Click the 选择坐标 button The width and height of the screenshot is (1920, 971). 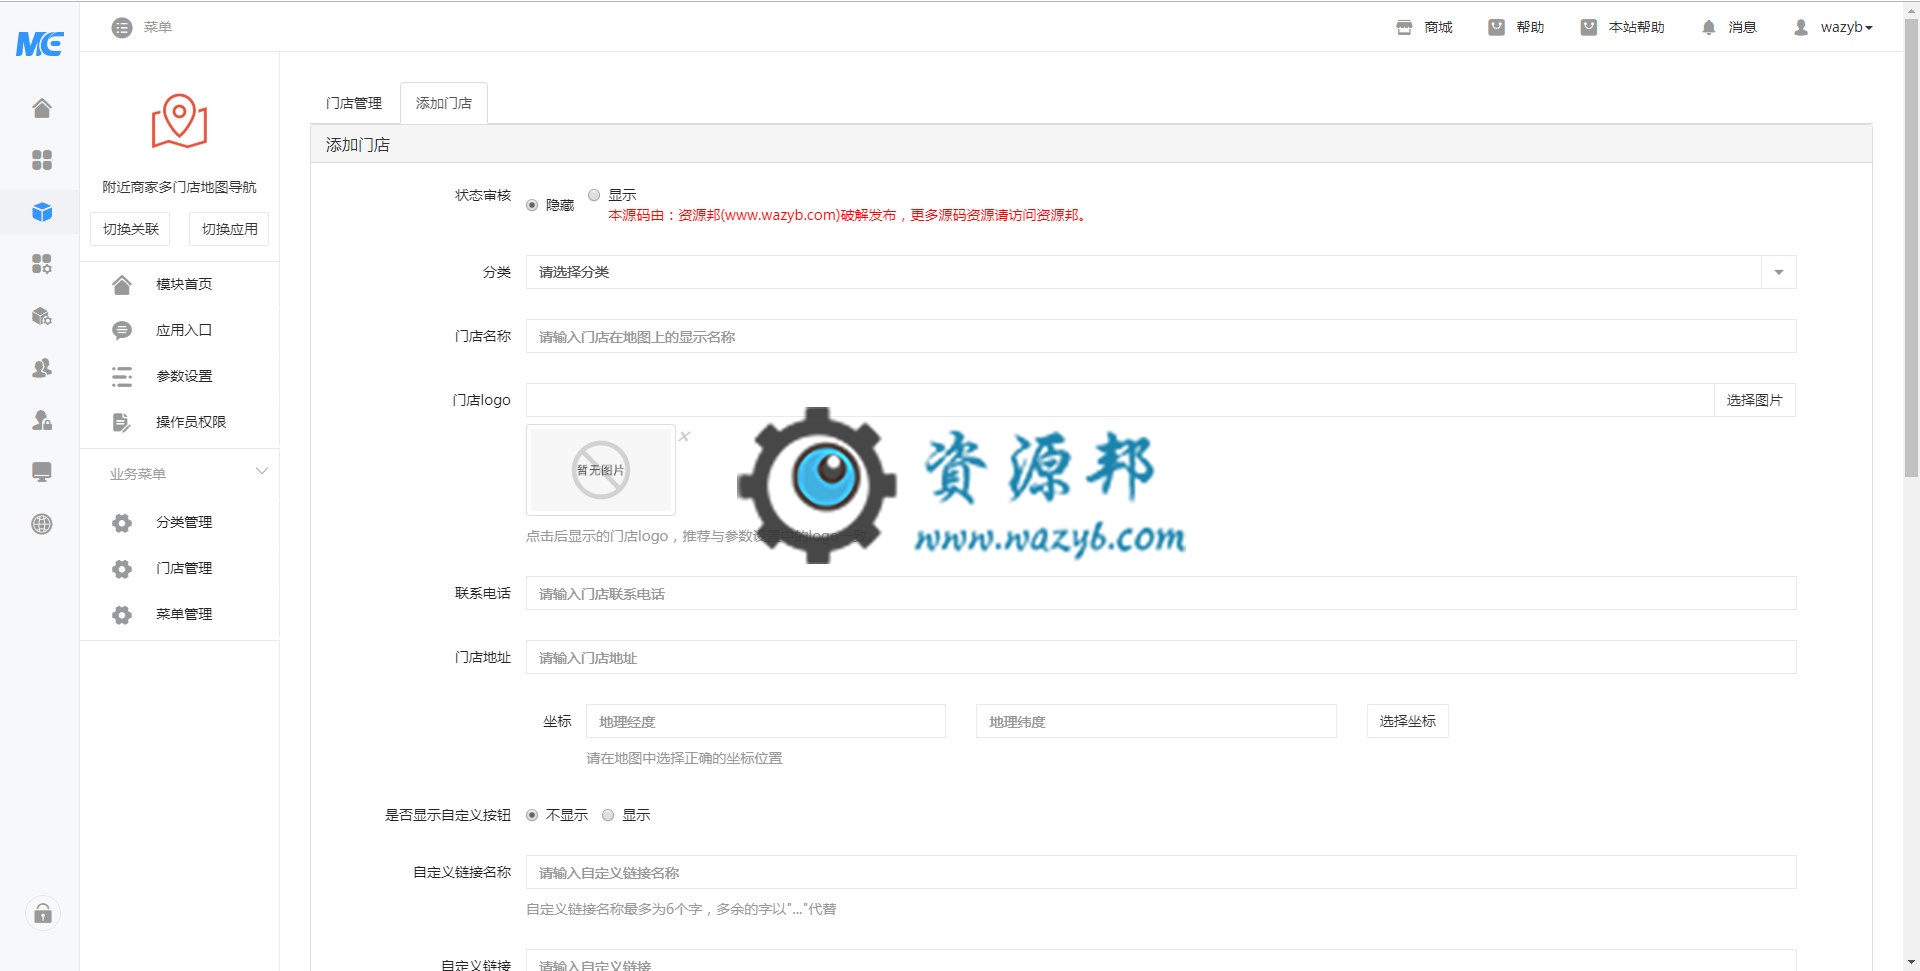1407,721
